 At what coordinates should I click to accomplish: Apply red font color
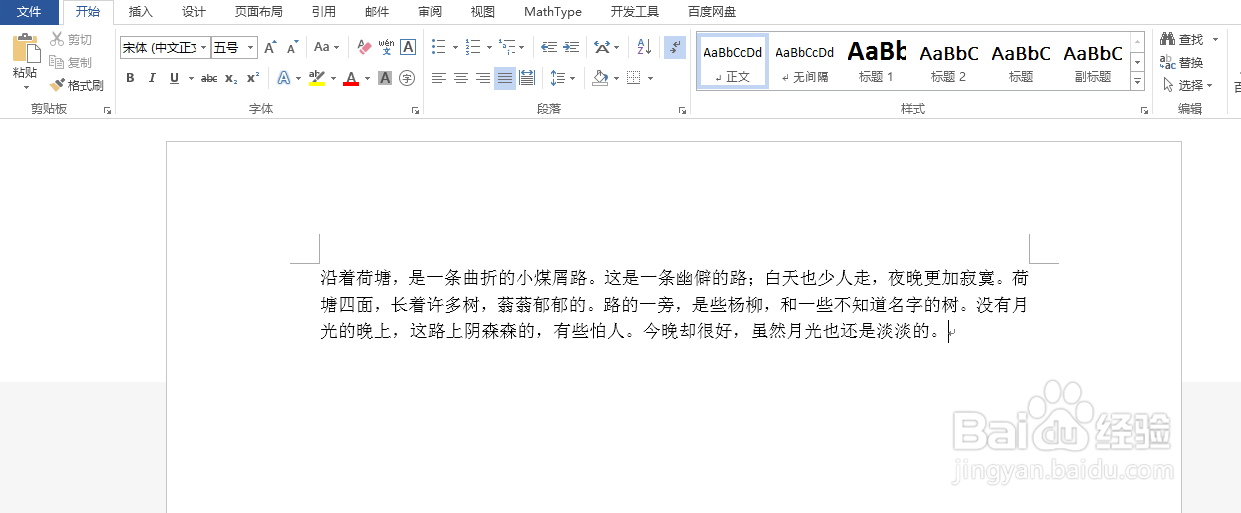click(x=351, y=78)
